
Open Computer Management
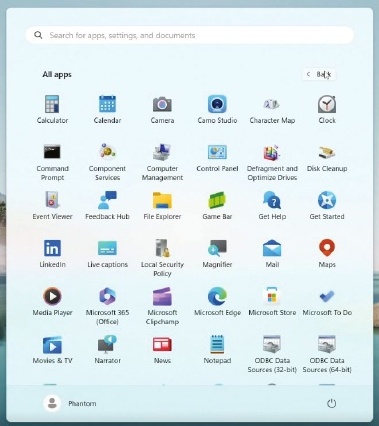click(162, 162)
